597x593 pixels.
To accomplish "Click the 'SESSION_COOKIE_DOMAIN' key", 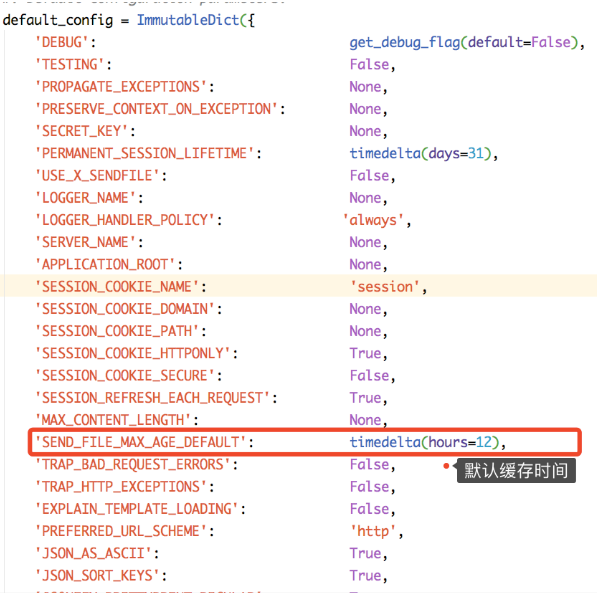I will (x=125, y=309).
